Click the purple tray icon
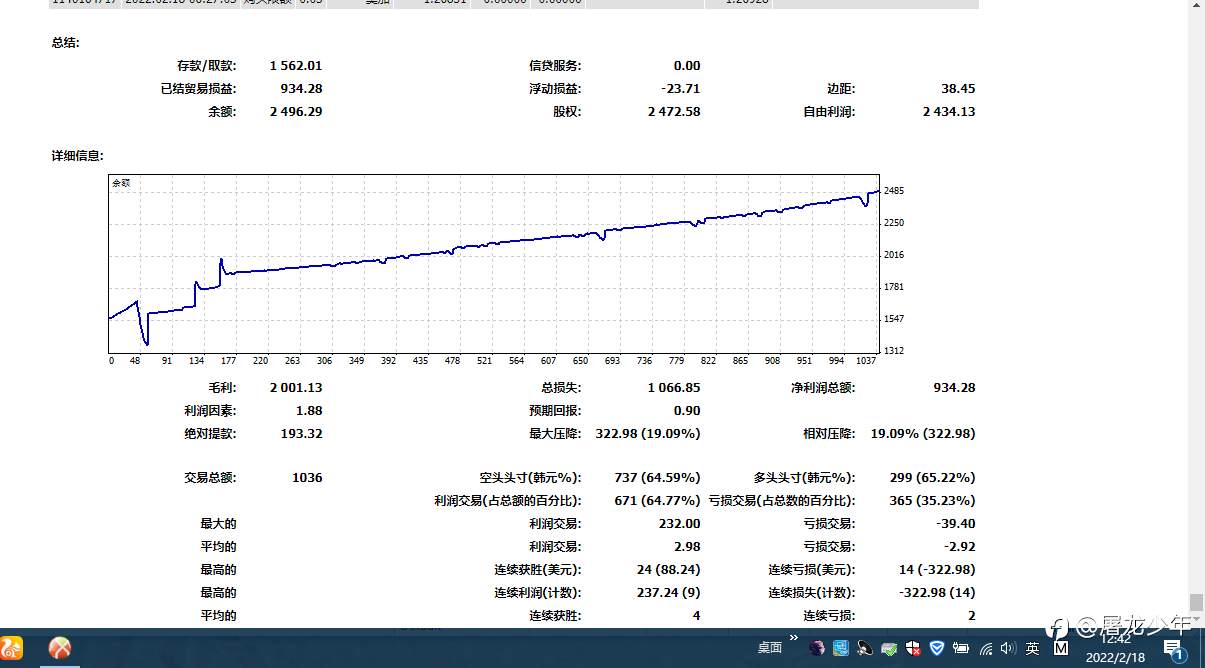This screenshot has height=668, width=1205. point(817,649)
